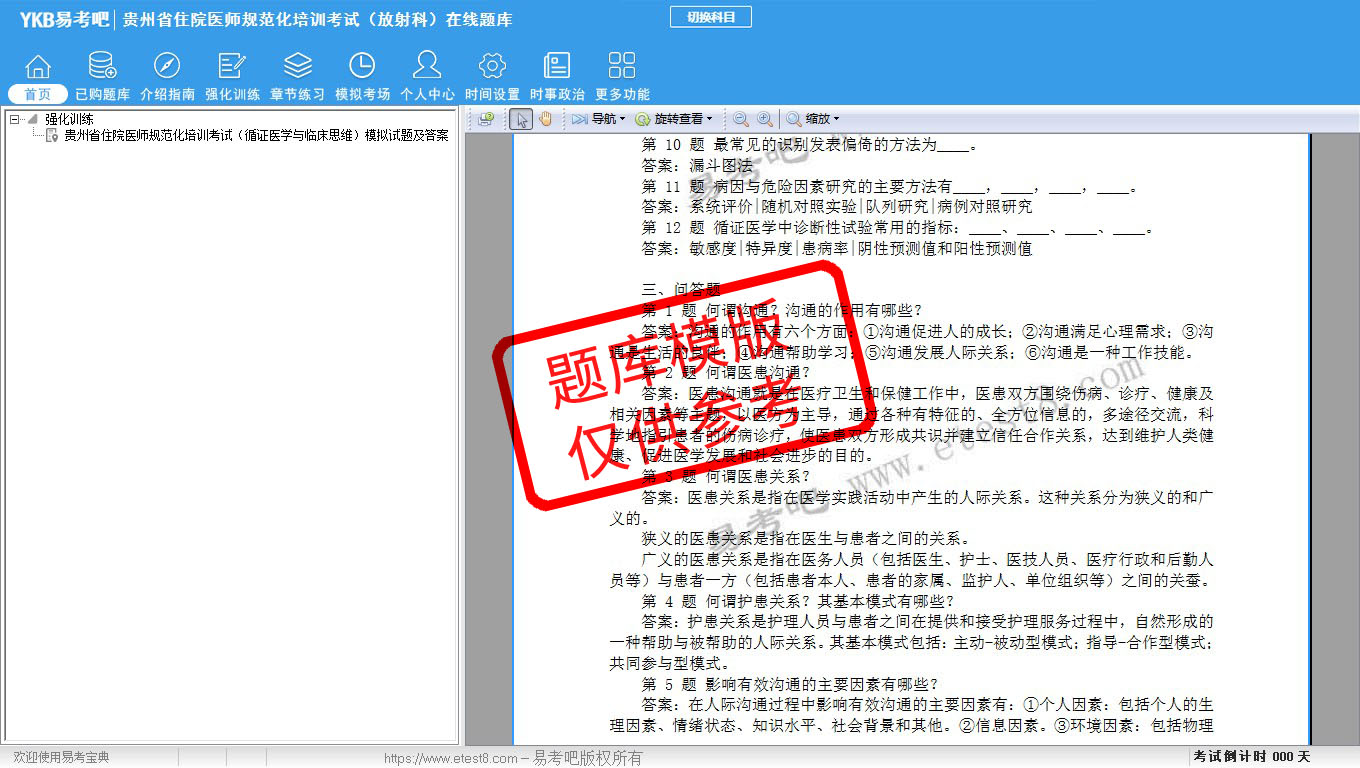The image size is (1360, 768).
Task: Open the 导航 navigation dropdown
Action: click(599, 119)
